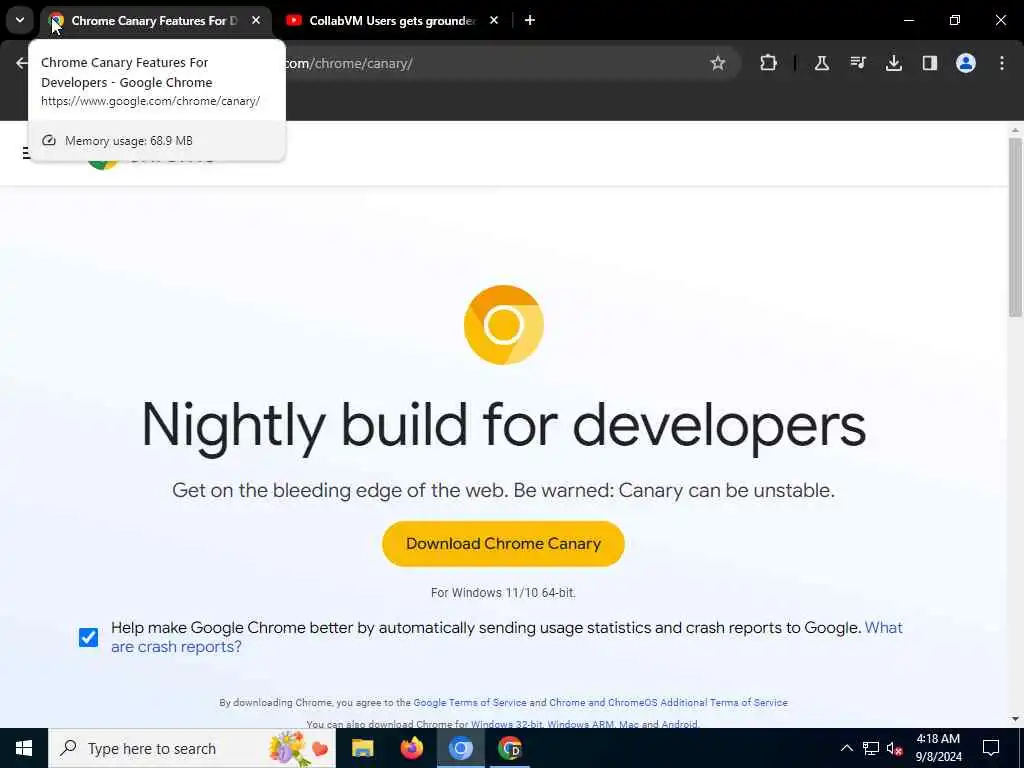Image resolution: width=1024 pixels, height=768 pixels.
Task: Open a new tab with the plus button
Action: point(530,21)
